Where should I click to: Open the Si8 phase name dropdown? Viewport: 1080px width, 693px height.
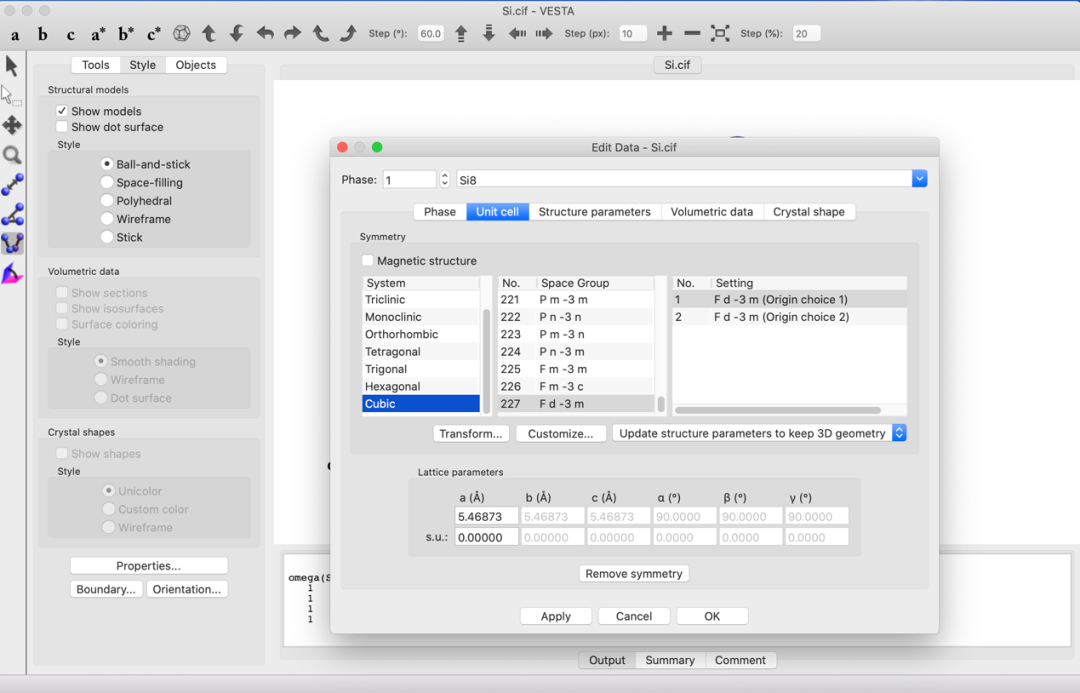(x=919, y=179)
